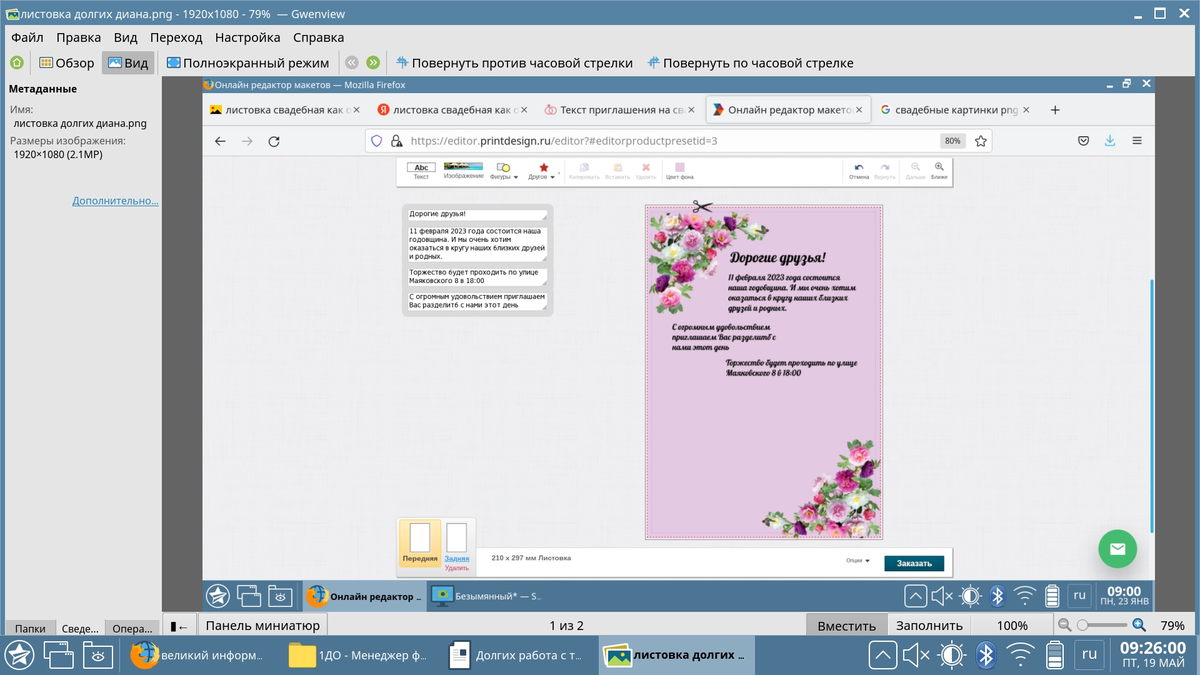1200x675 pixels.
Task: Click the green start page icon
Action: [16, 62]
